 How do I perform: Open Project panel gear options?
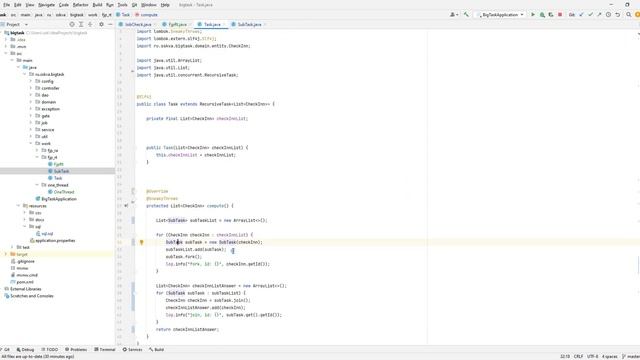101,24
